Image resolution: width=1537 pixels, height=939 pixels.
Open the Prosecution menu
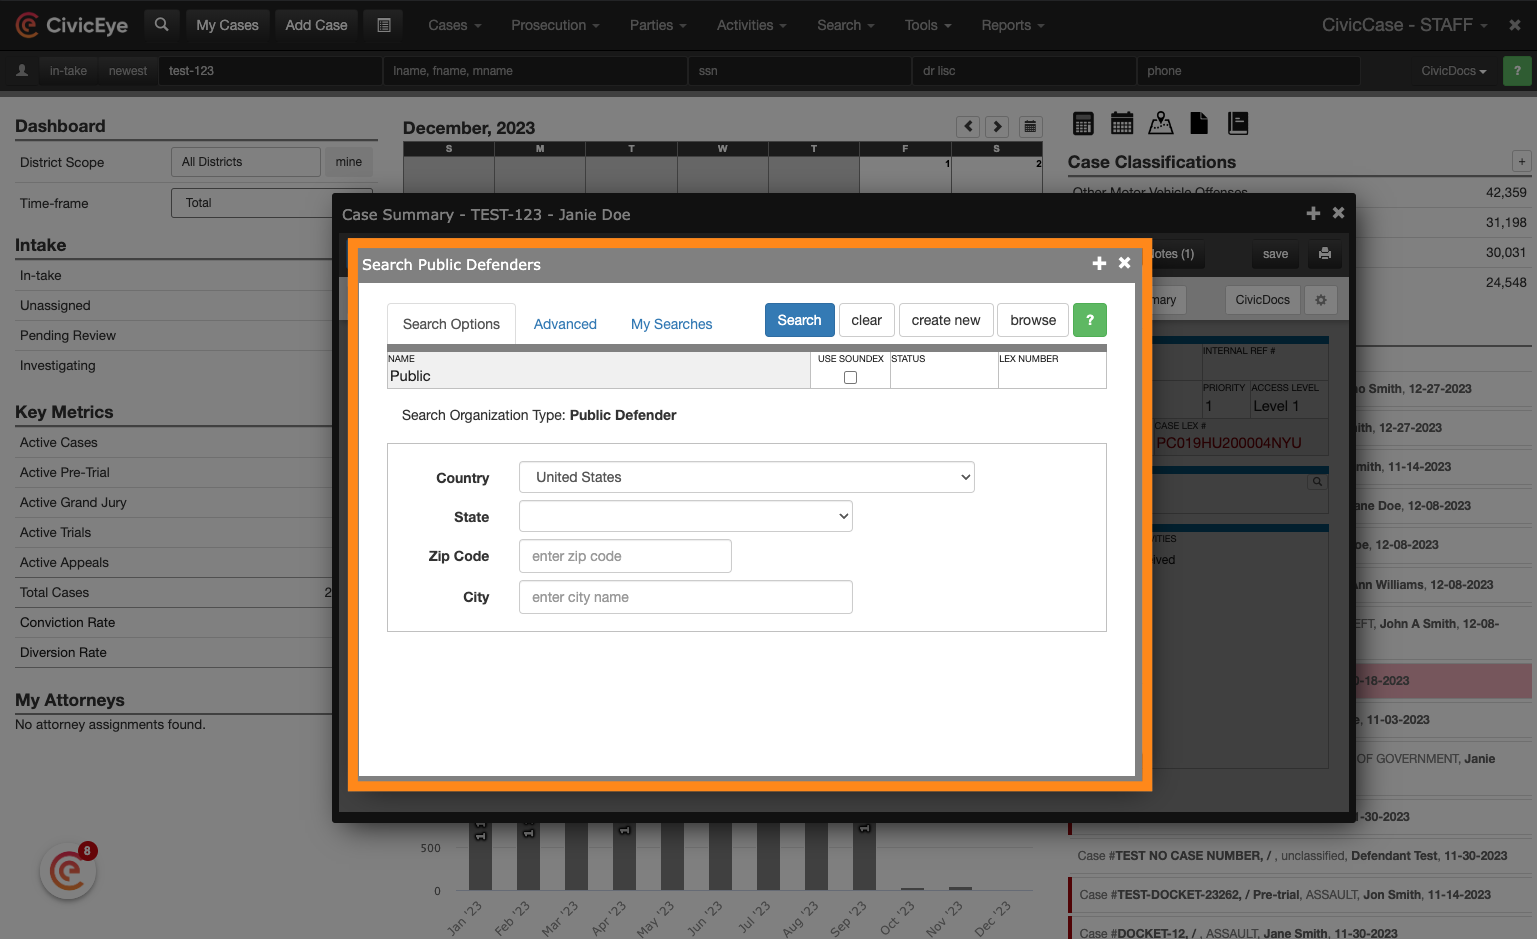coord(555,25)
